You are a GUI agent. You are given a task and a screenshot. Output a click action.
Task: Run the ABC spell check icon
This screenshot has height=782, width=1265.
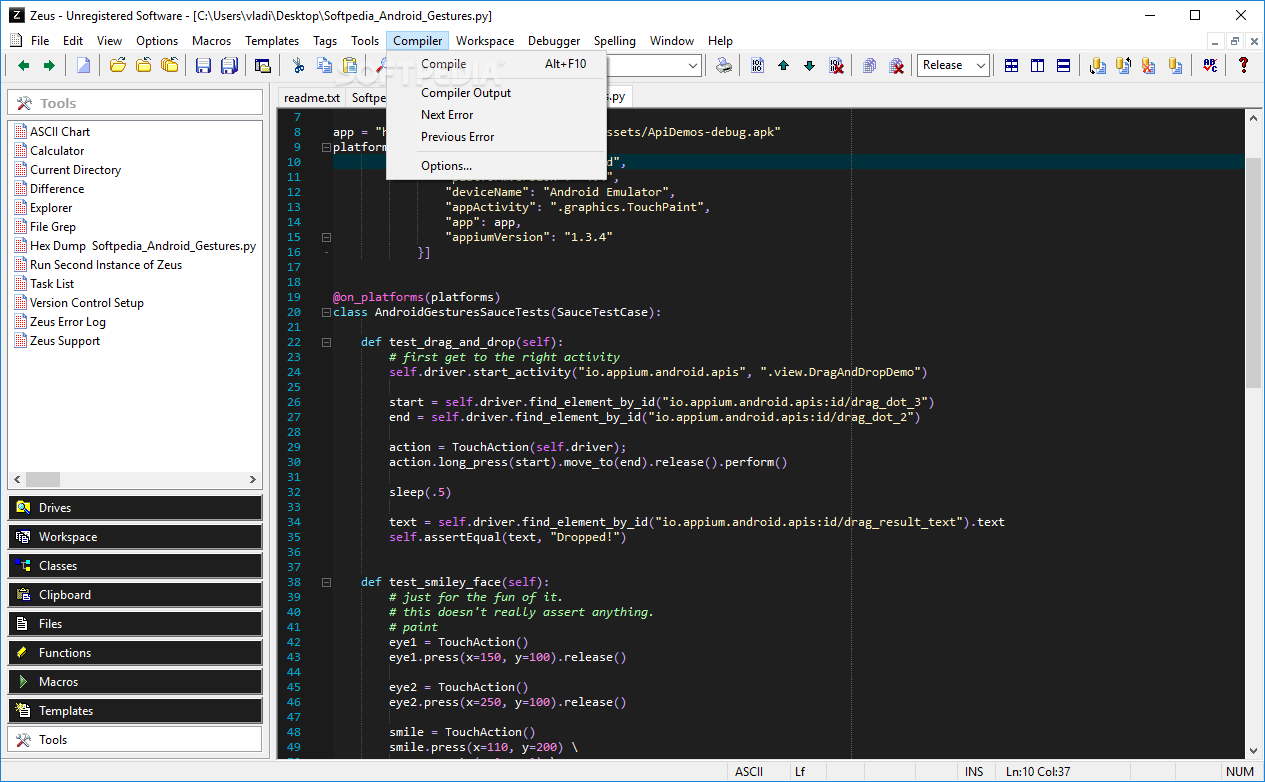click(1210, 66)
